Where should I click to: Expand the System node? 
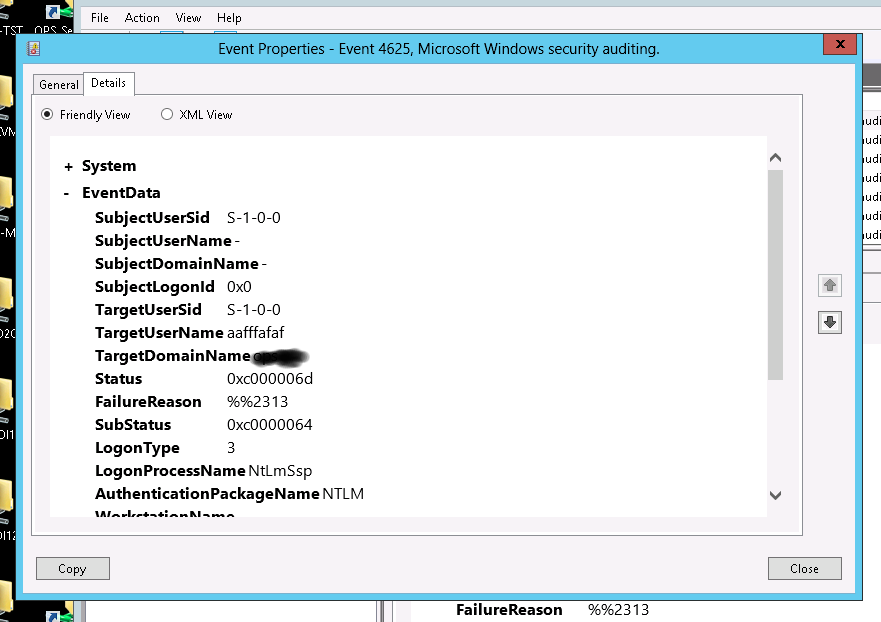click(69, 166)
